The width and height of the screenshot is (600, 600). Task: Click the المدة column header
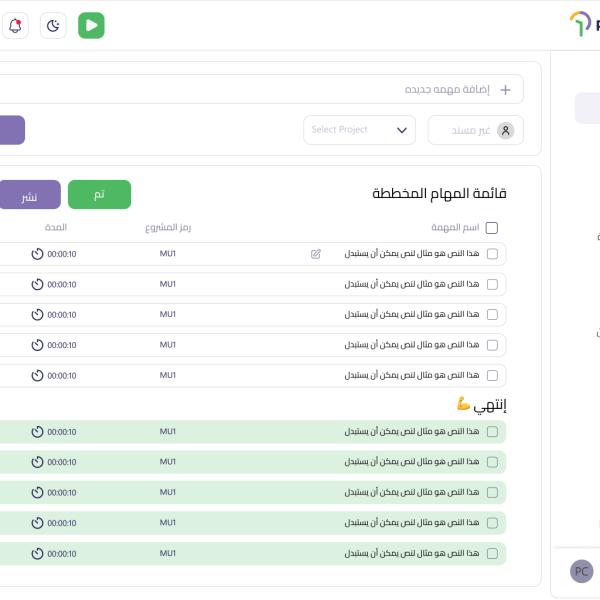pos(56,228)
